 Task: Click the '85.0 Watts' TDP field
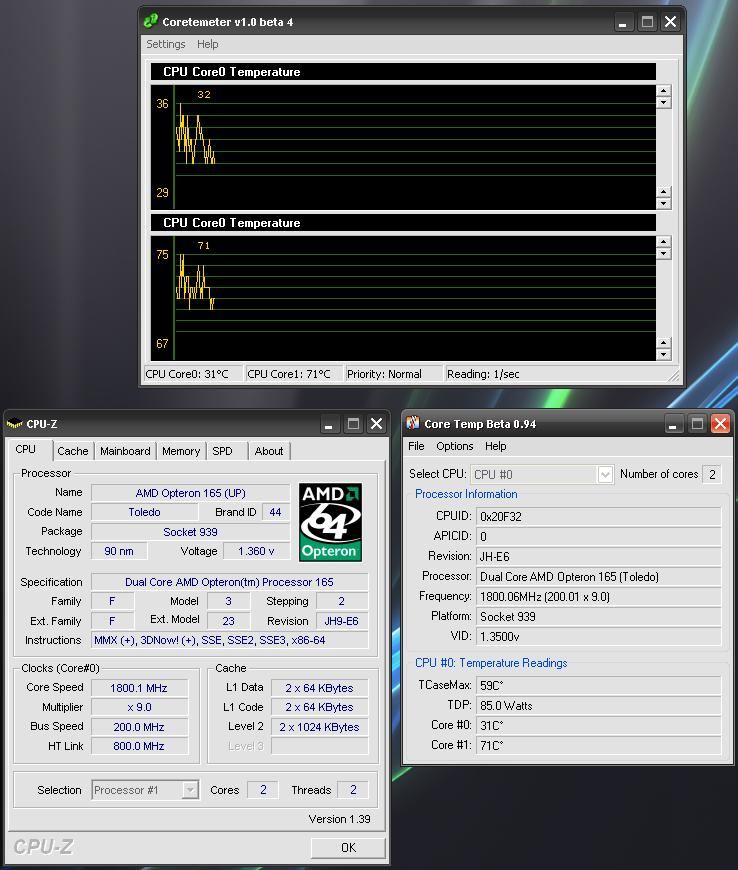point(599,705)
